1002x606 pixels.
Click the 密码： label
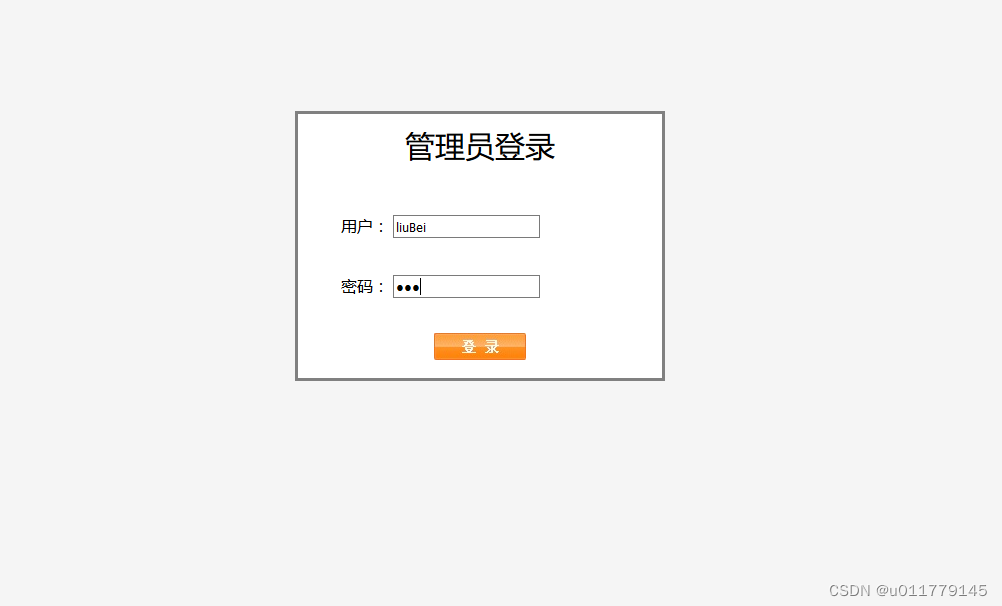[x=362, y=286]
